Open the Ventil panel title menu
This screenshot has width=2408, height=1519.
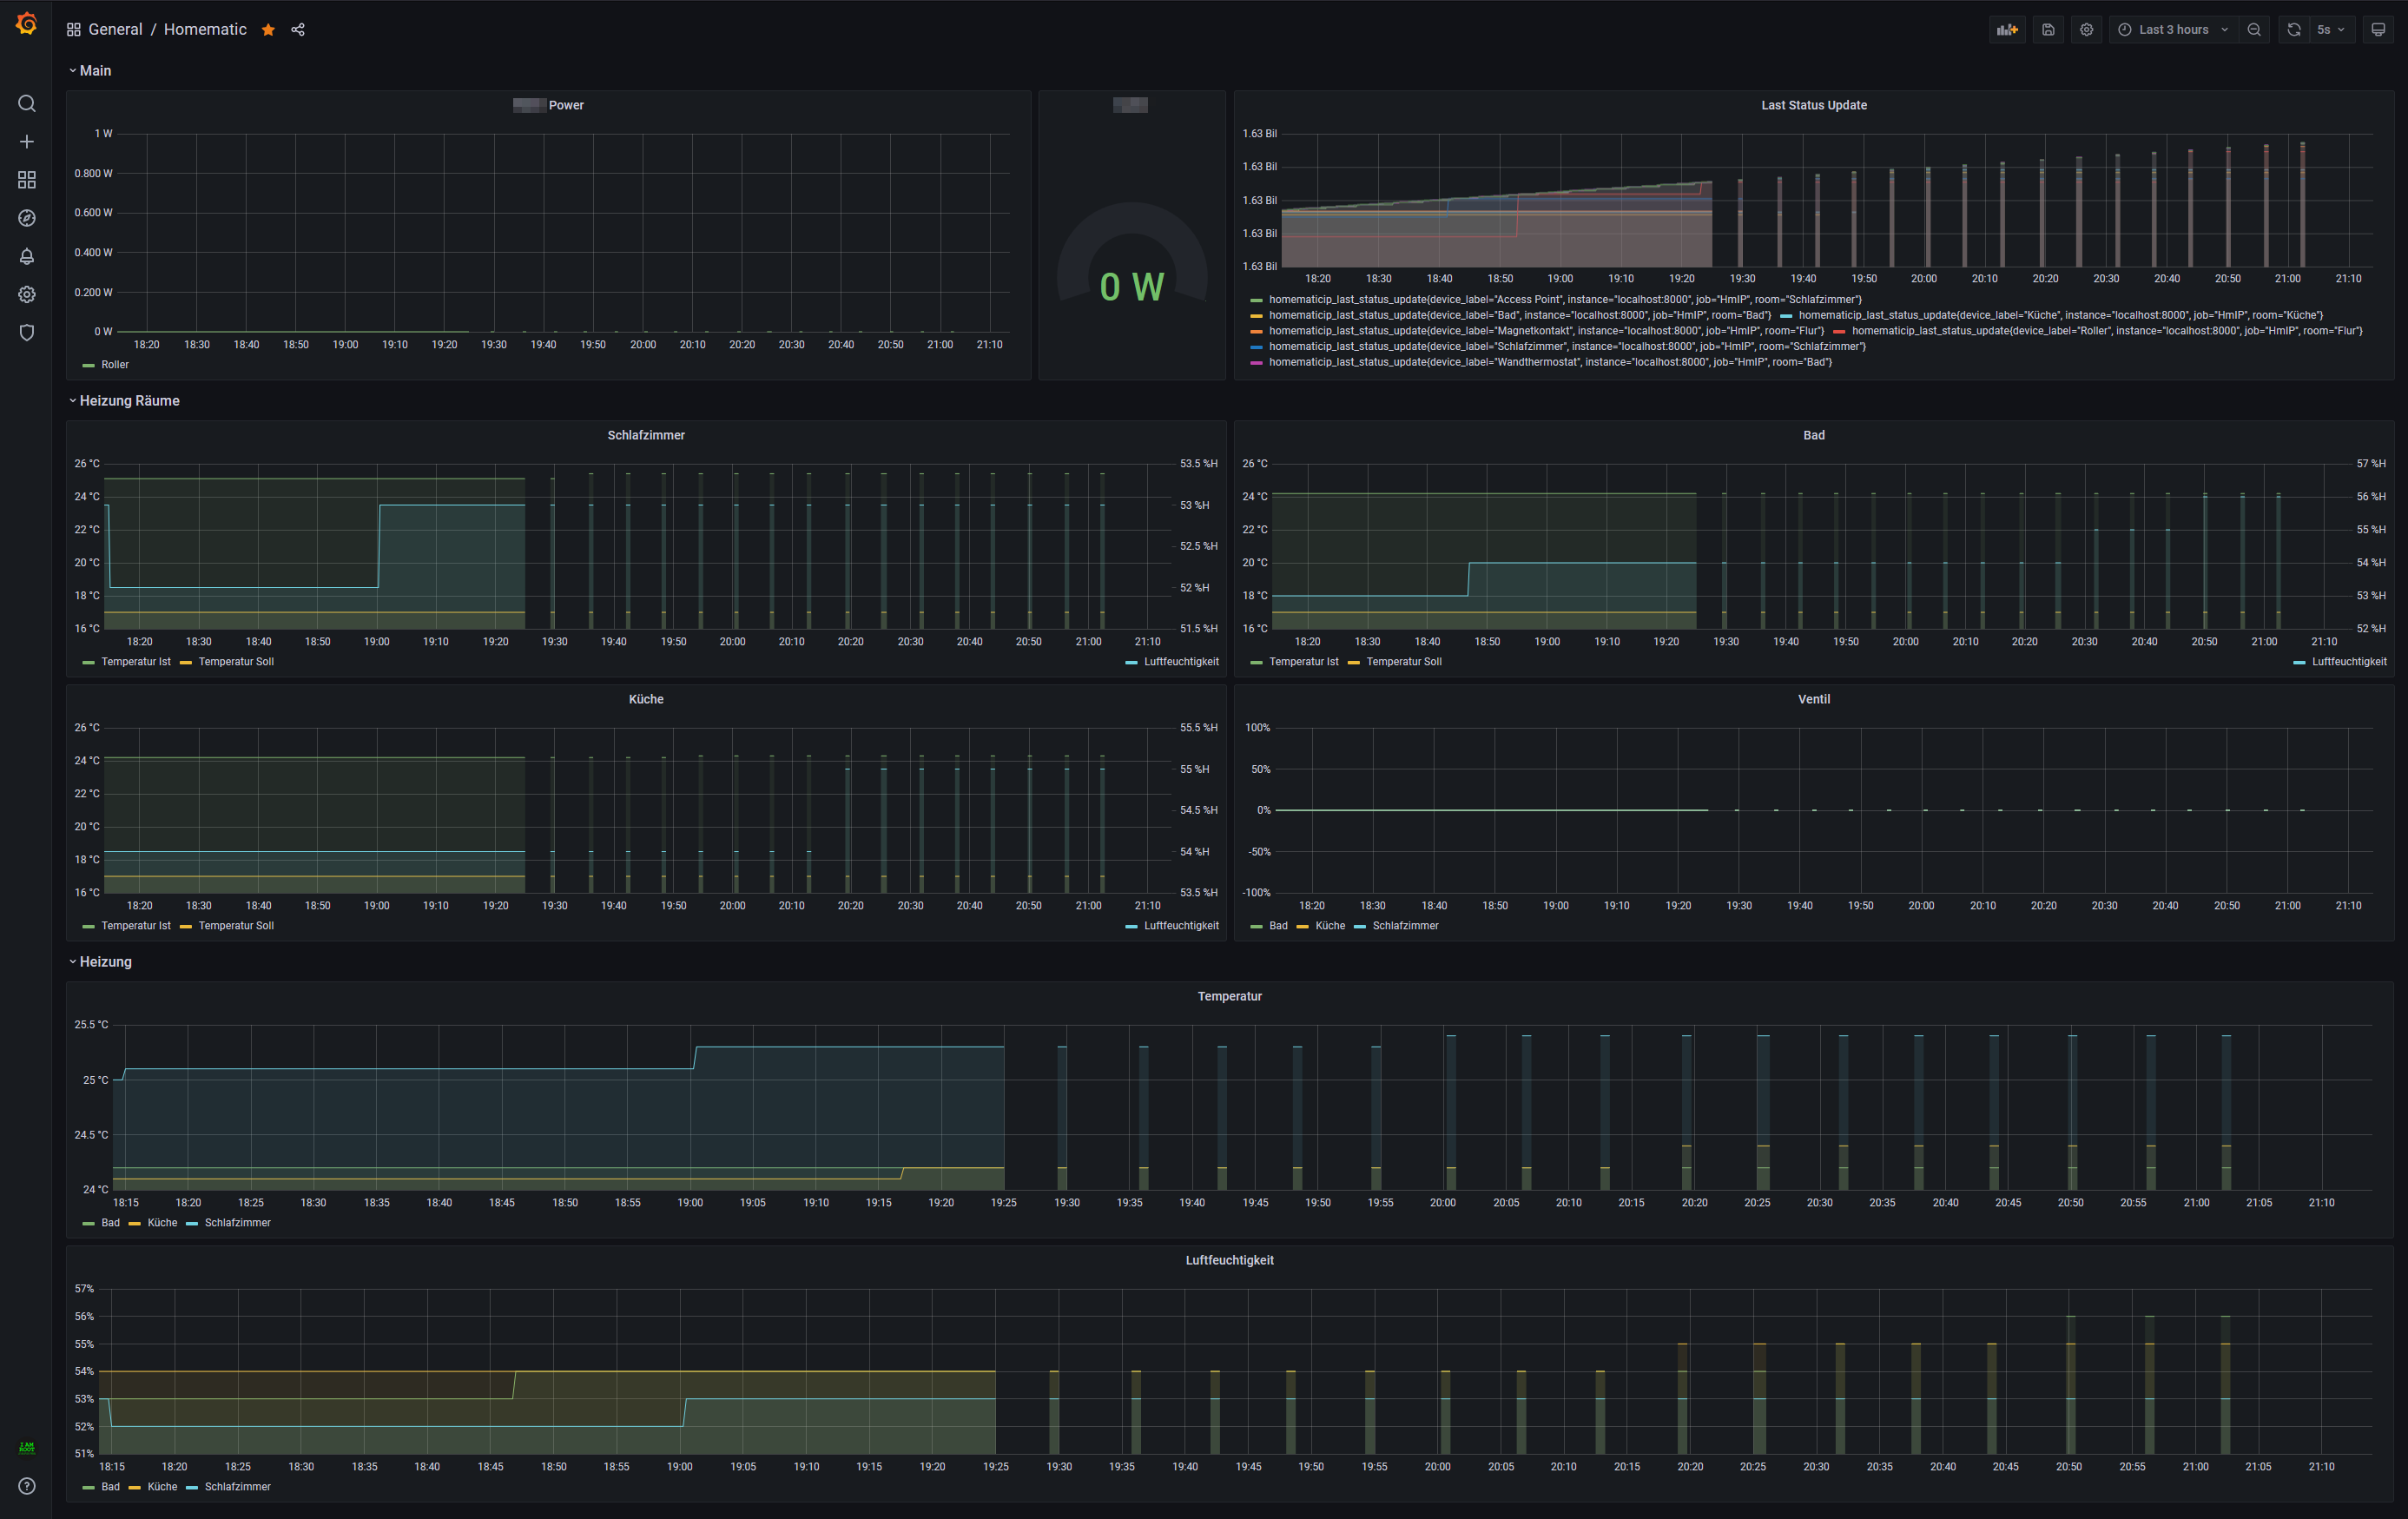pos(1813,699)
